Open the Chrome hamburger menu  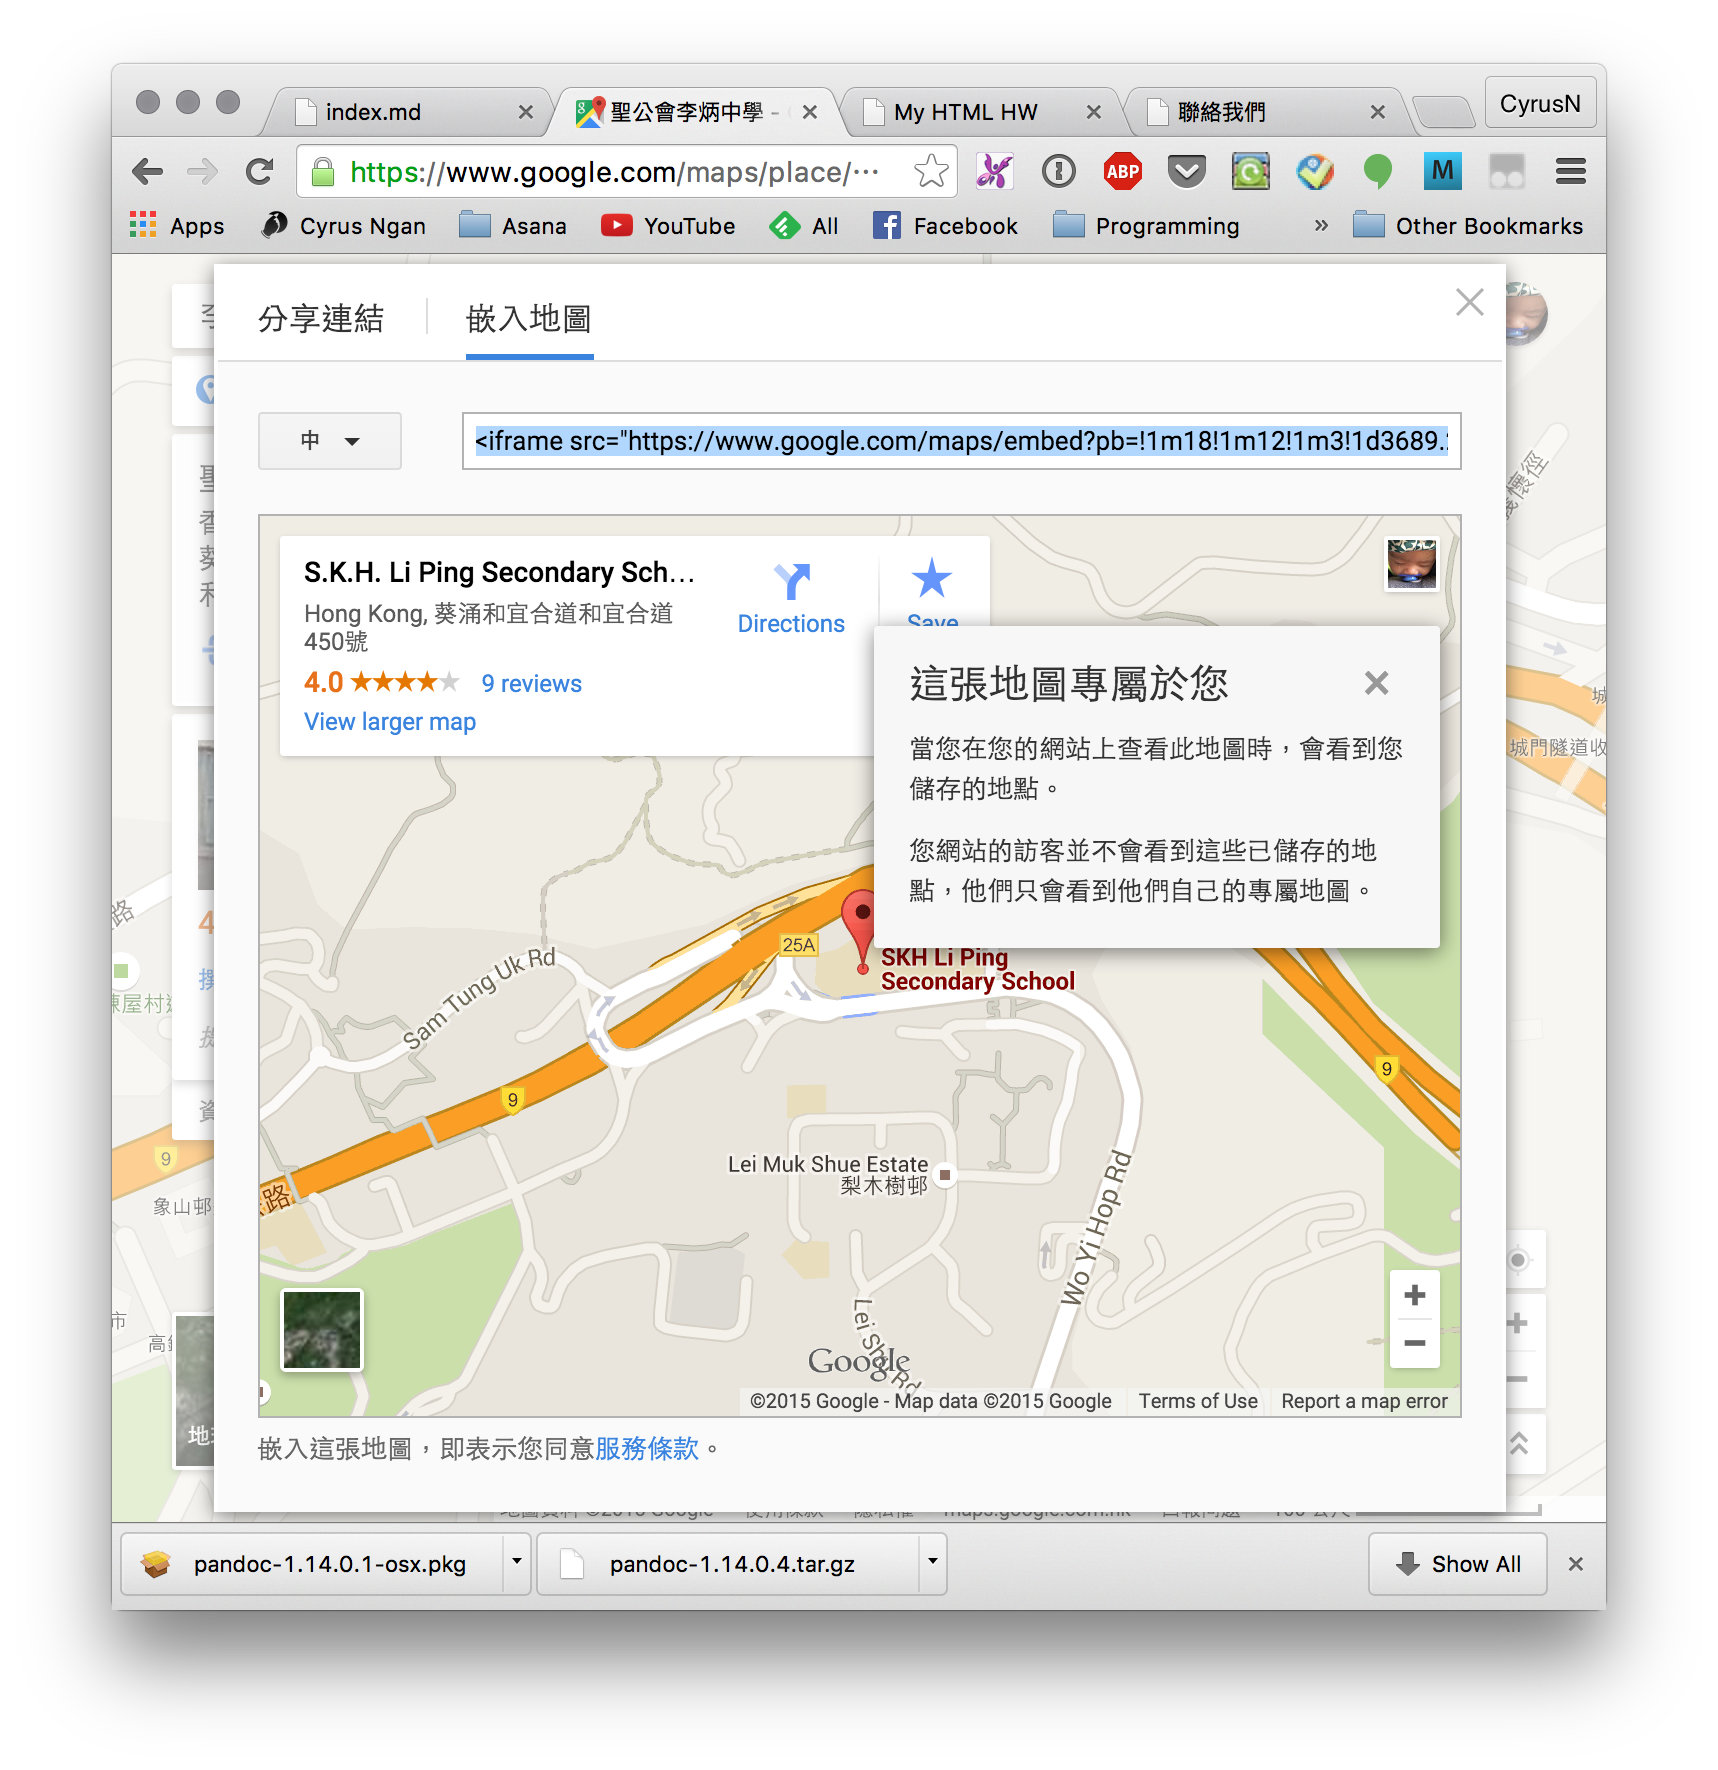(1570, 172)
